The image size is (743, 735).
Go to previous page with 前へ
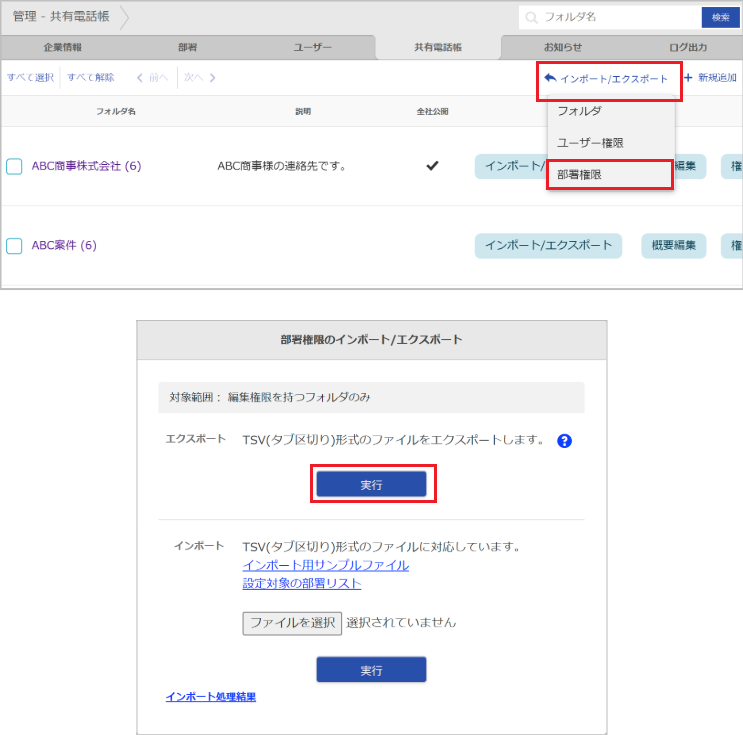[x=153, y=77]
